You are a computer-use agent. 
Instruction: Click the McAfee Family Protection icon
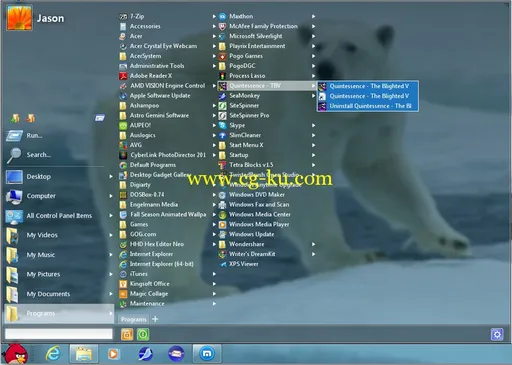[222, 26]
